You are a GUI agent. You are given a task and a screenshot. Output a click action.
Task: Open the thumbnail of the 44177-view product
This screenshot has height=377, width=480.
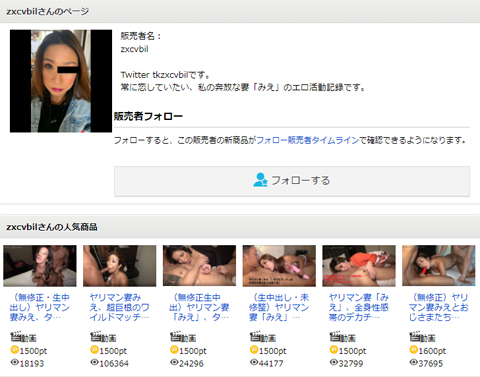[279, 266]
